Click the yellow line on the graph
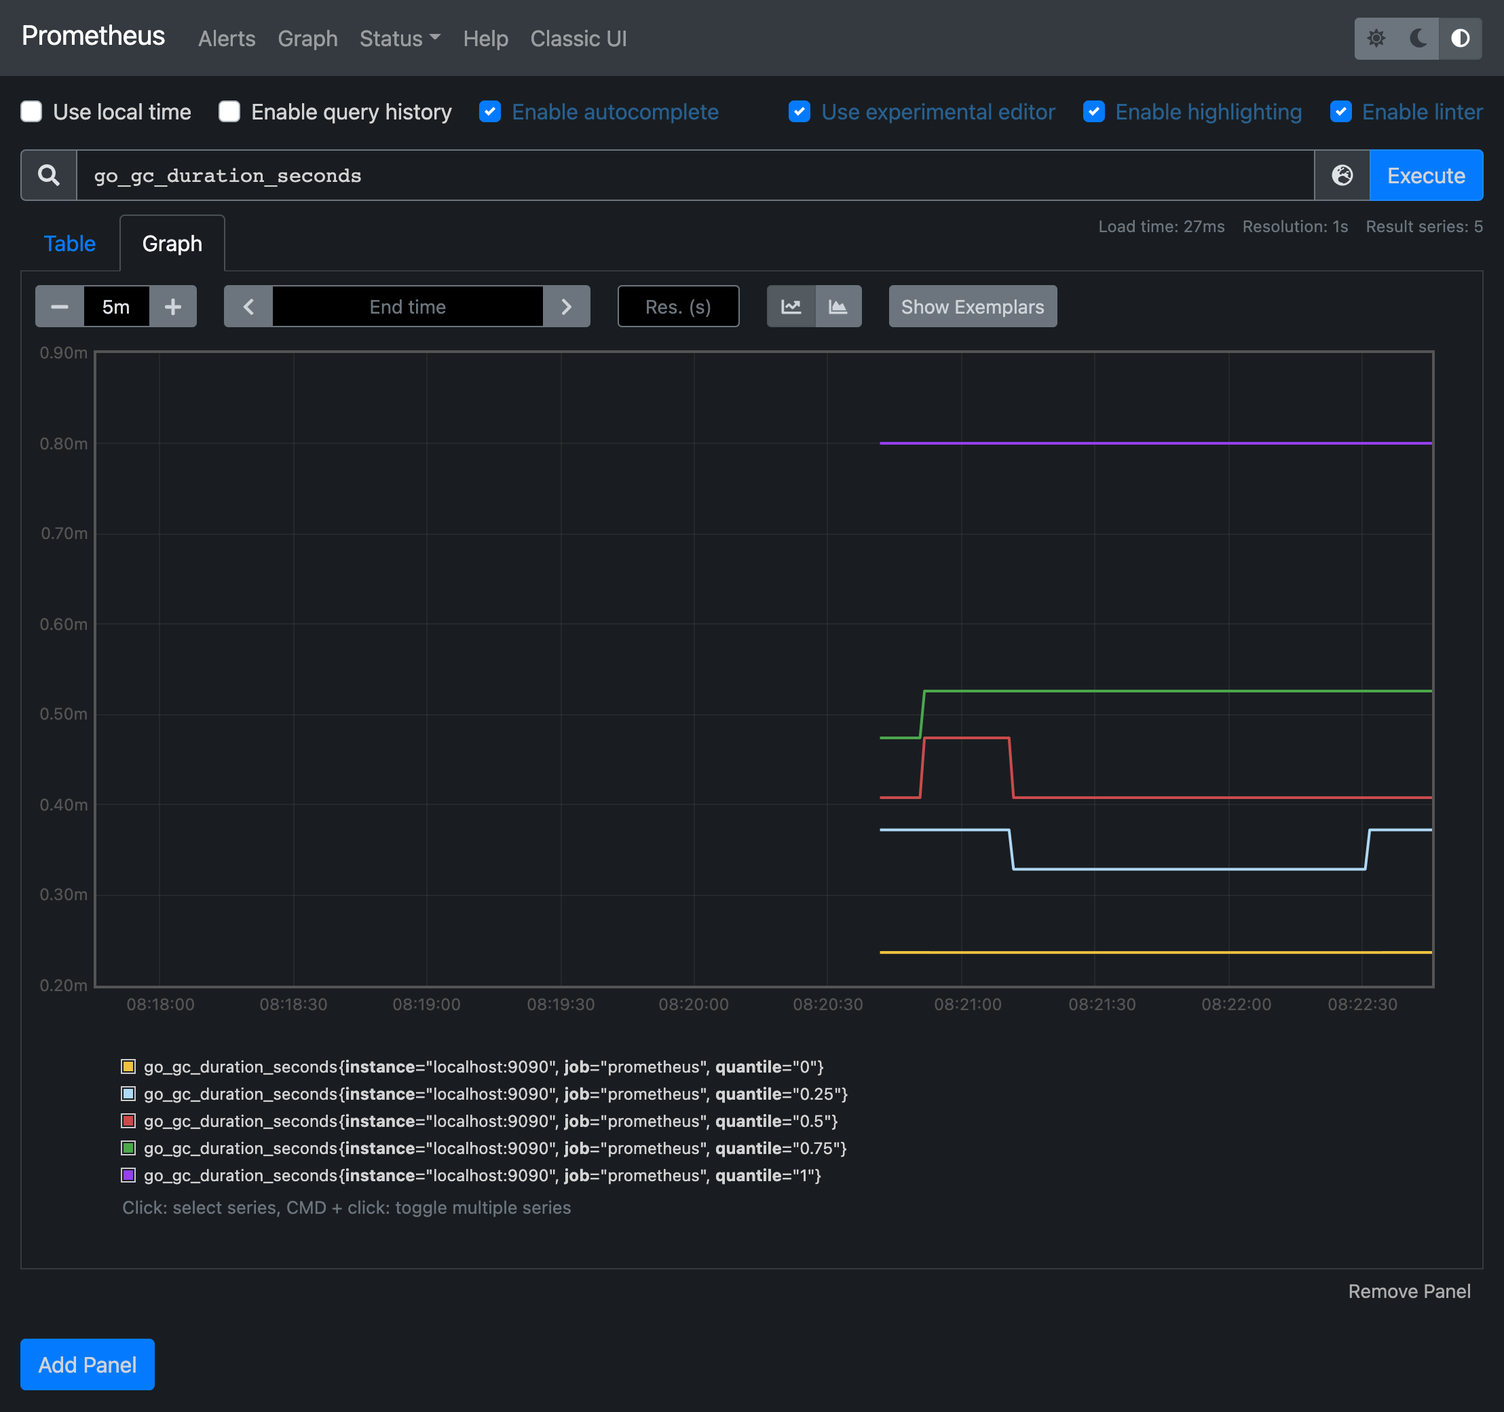Image resolution: width=1504 pixels, height=1412 pixels. pyautogui.click(x=1156, y=952)
